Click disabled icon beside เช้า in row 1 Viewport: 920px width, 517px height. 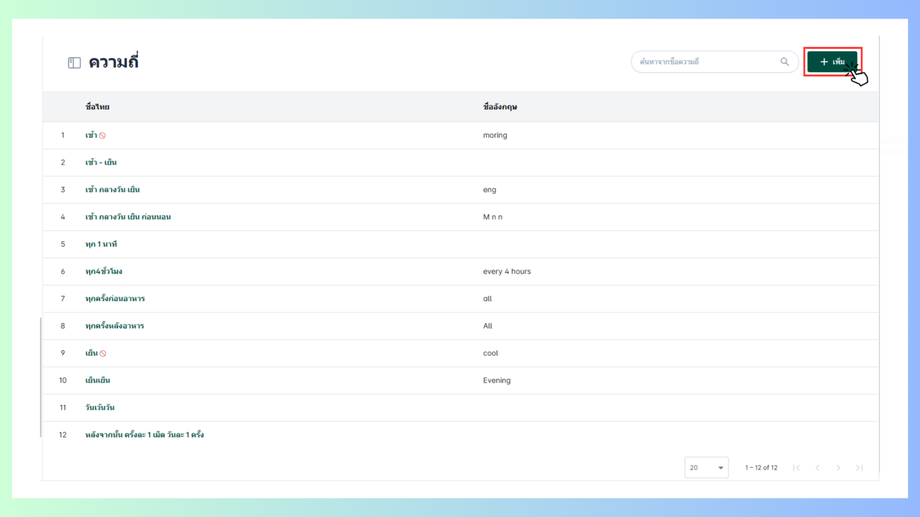(103, 136)
